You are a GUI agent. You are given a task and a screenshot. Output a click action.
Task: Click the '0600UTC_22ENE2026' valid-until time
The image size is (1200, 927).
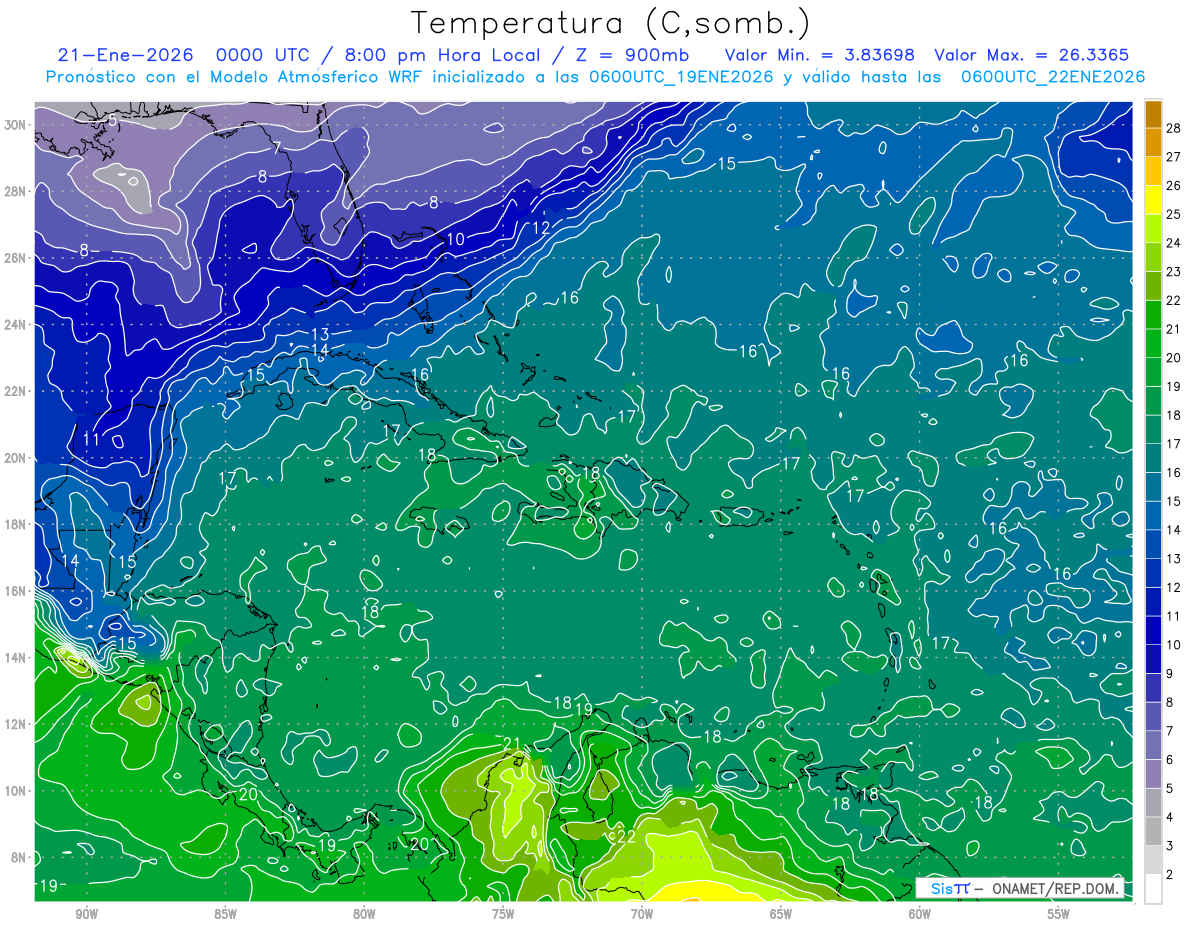(1053, 77)
